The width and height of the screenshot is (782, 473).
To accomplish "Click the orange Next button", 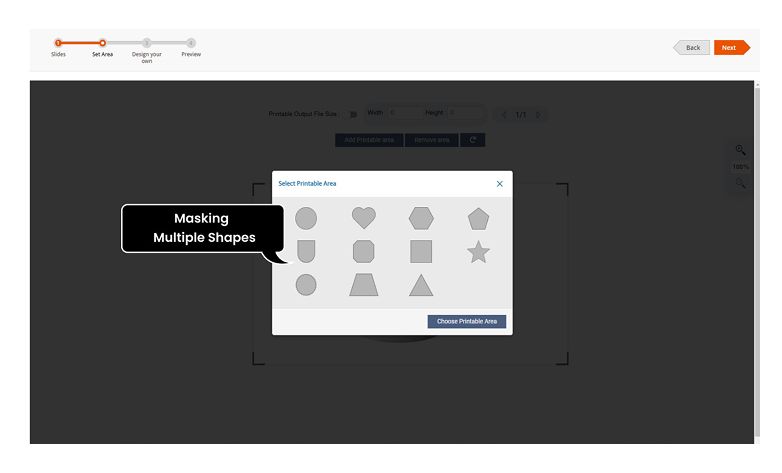I will pyautogui.click(x=730, y=48).
